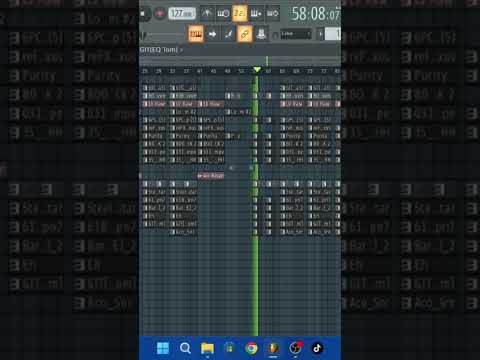Open TikTok from taskbar
Viewport: 480px width, 360px height.
coord(317,348)
